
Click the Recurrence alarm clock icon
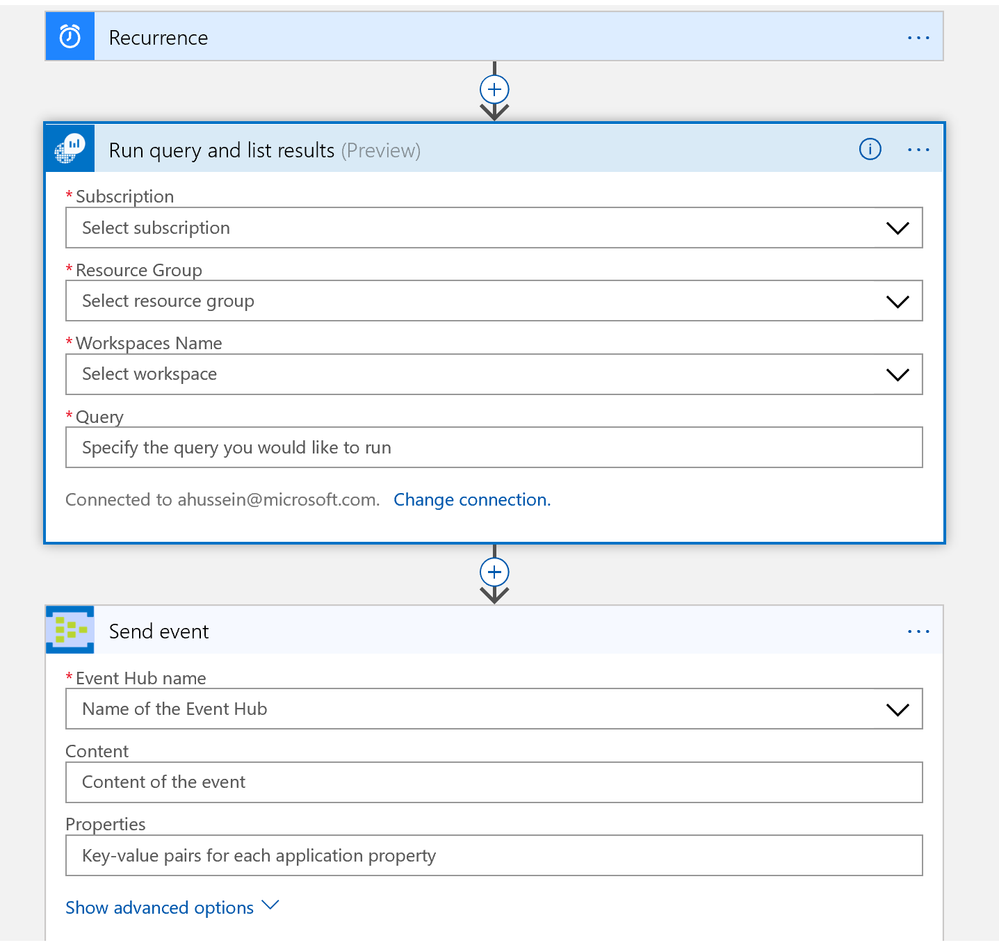tap(70, 37)
